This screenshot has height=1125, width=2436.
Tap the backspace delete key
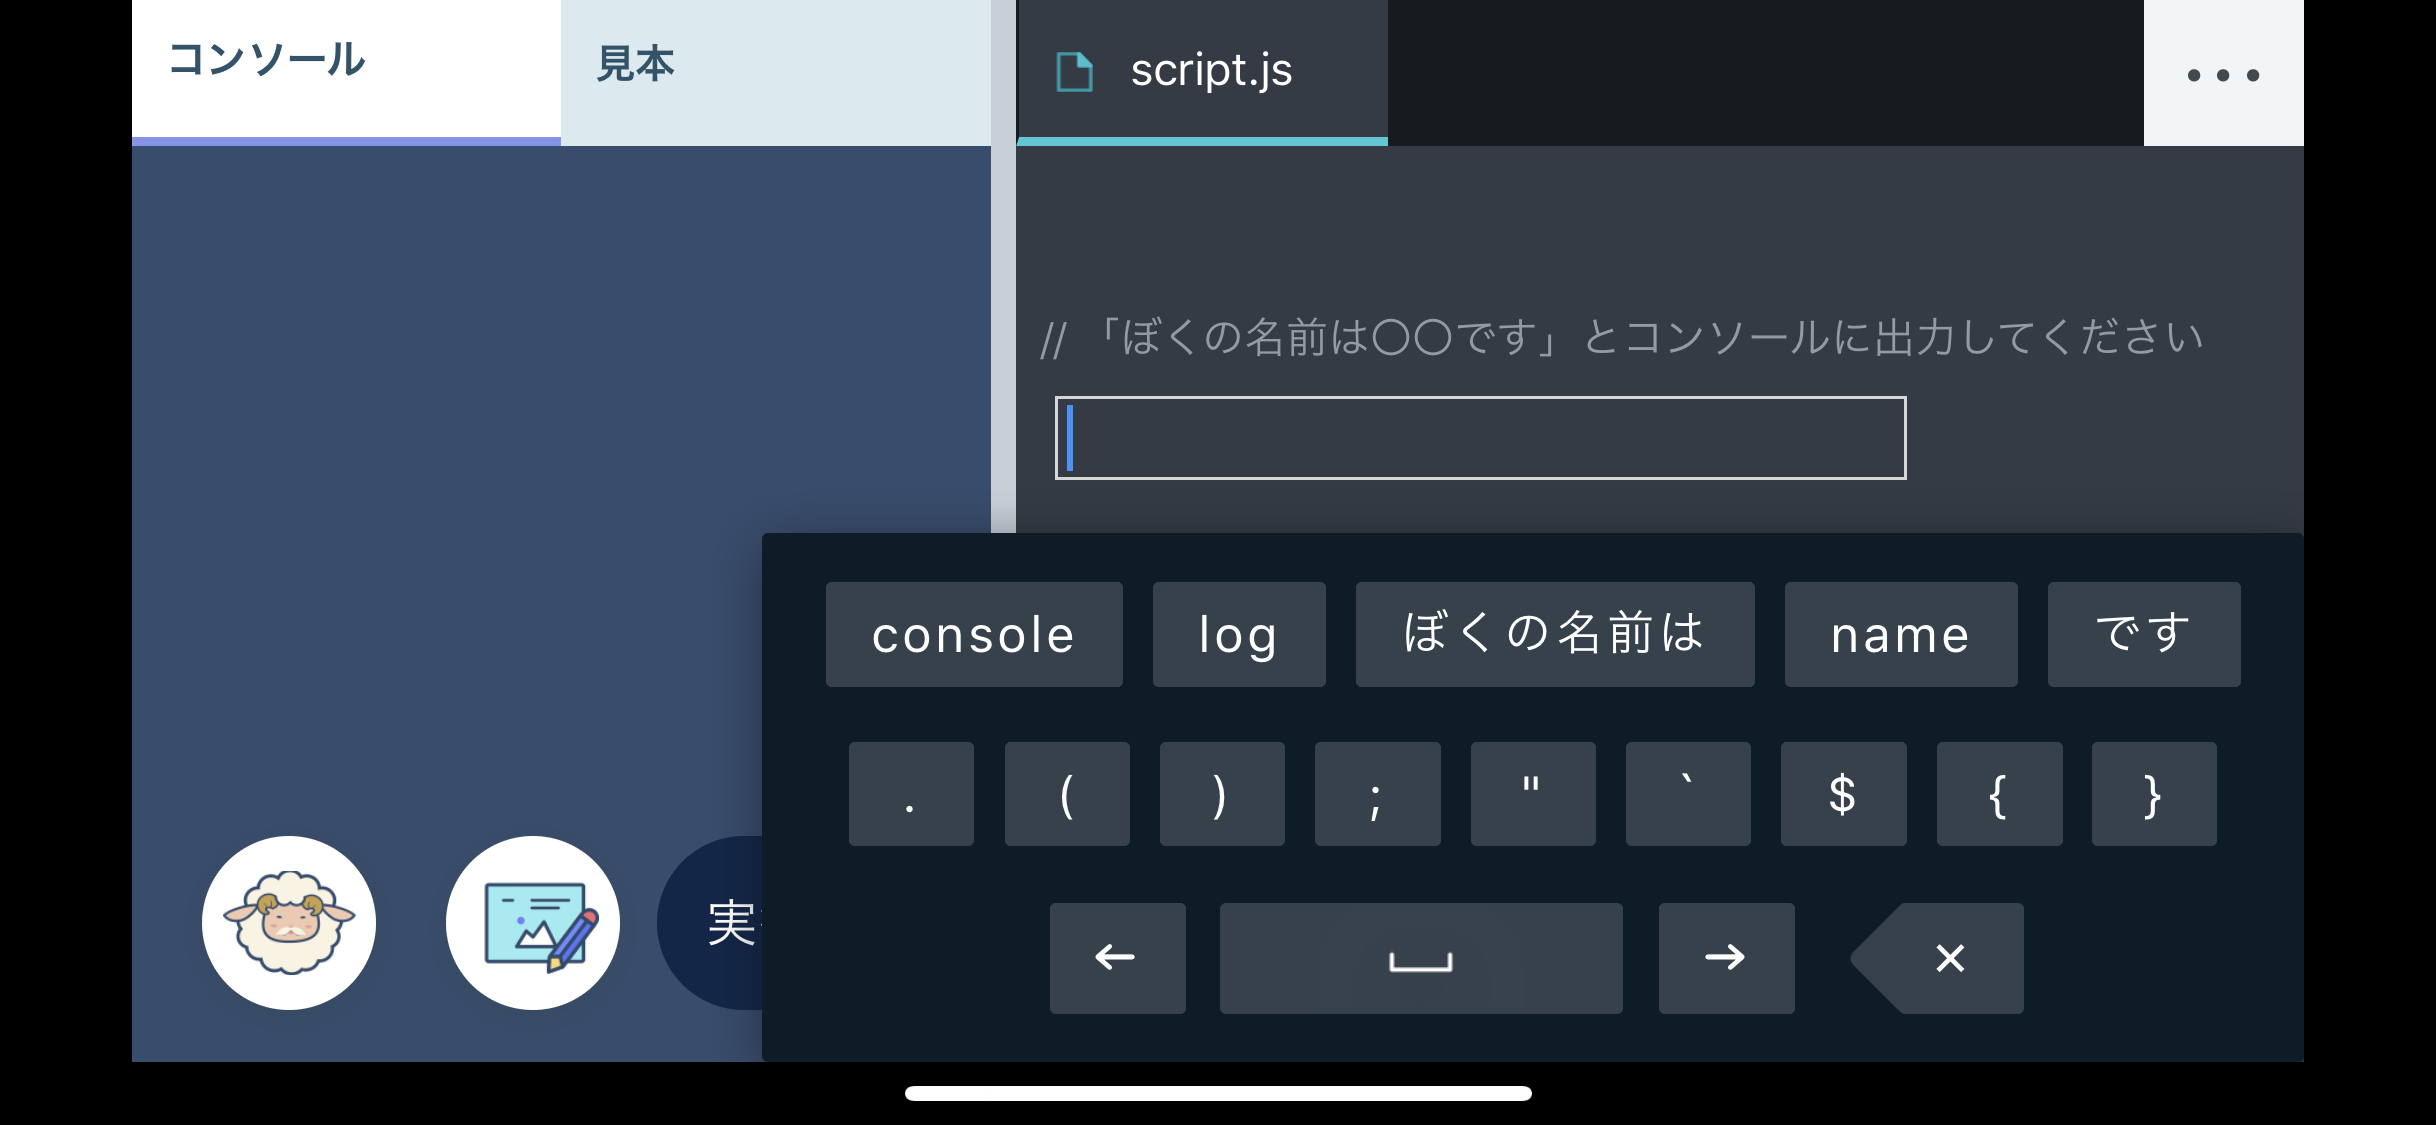click(x=1937, y=958)
